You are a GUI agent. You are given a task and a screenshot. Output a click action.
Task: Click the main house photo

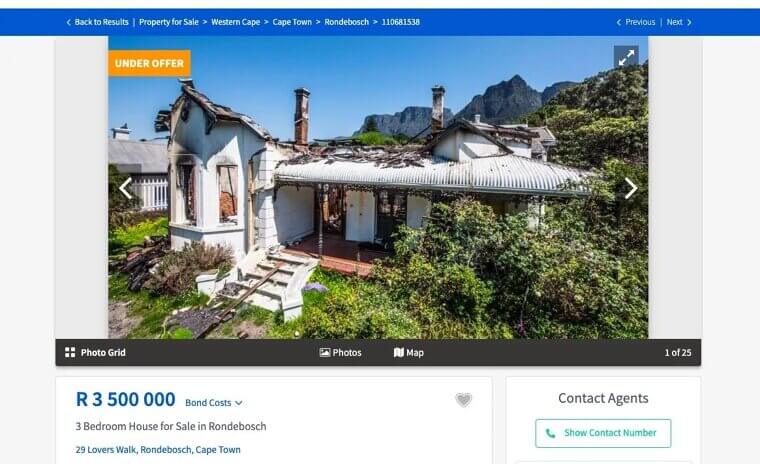(378, 187)
